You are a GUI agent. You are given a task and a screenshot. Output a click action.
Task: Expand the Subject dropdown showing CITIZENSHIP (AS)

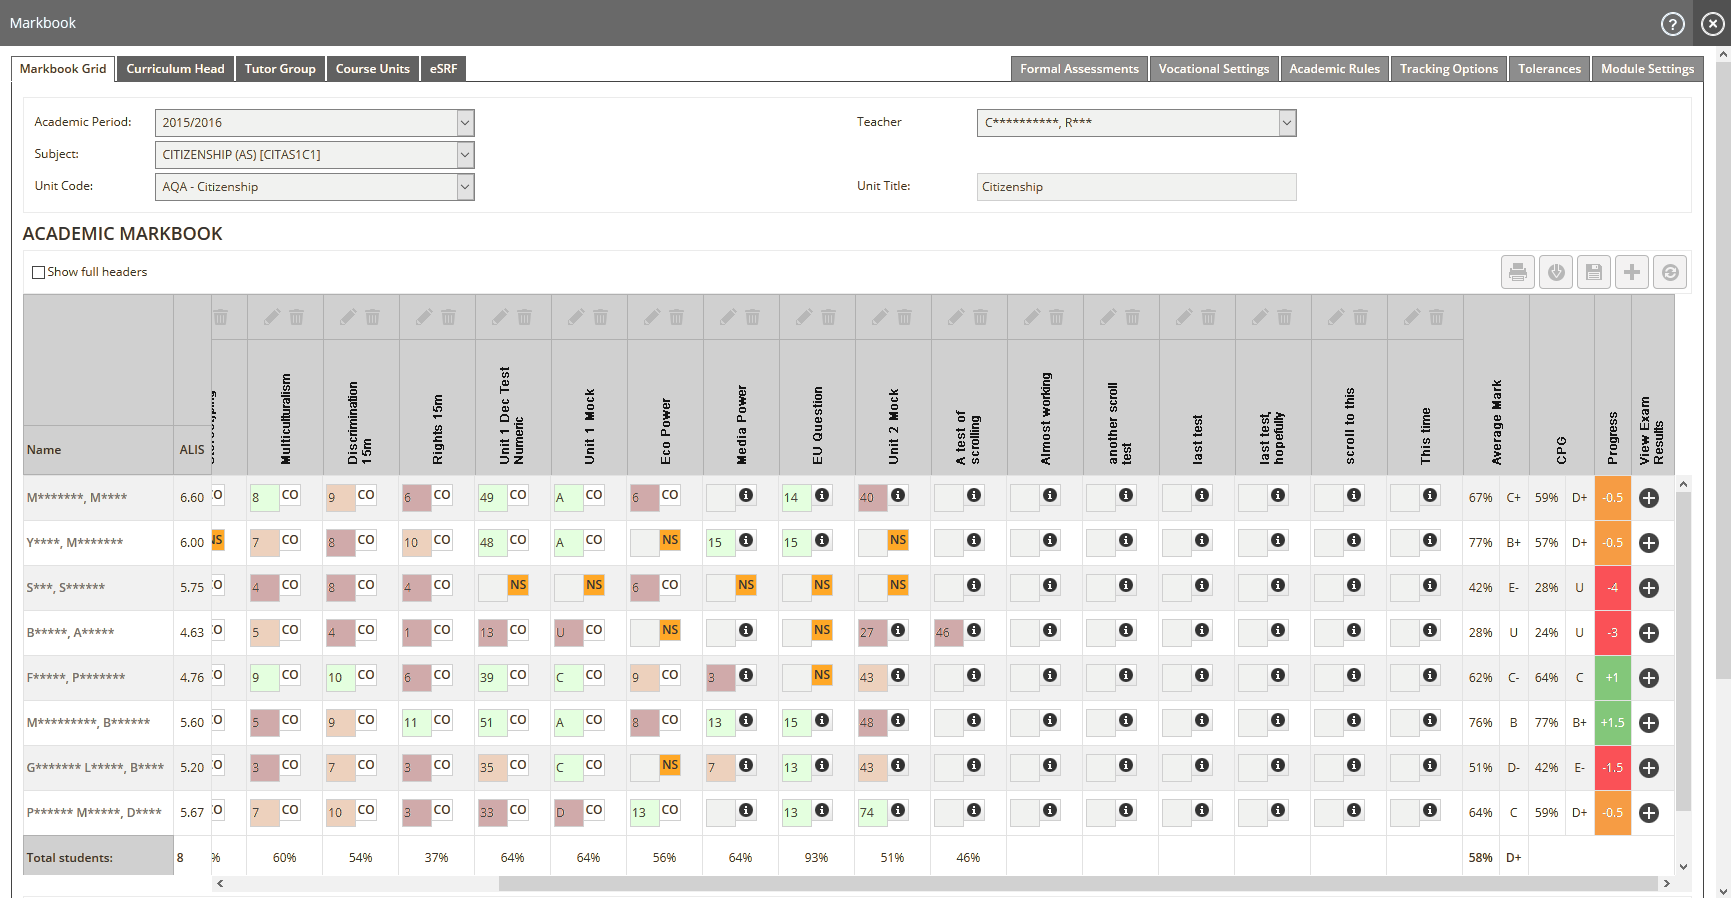point(465,155)
